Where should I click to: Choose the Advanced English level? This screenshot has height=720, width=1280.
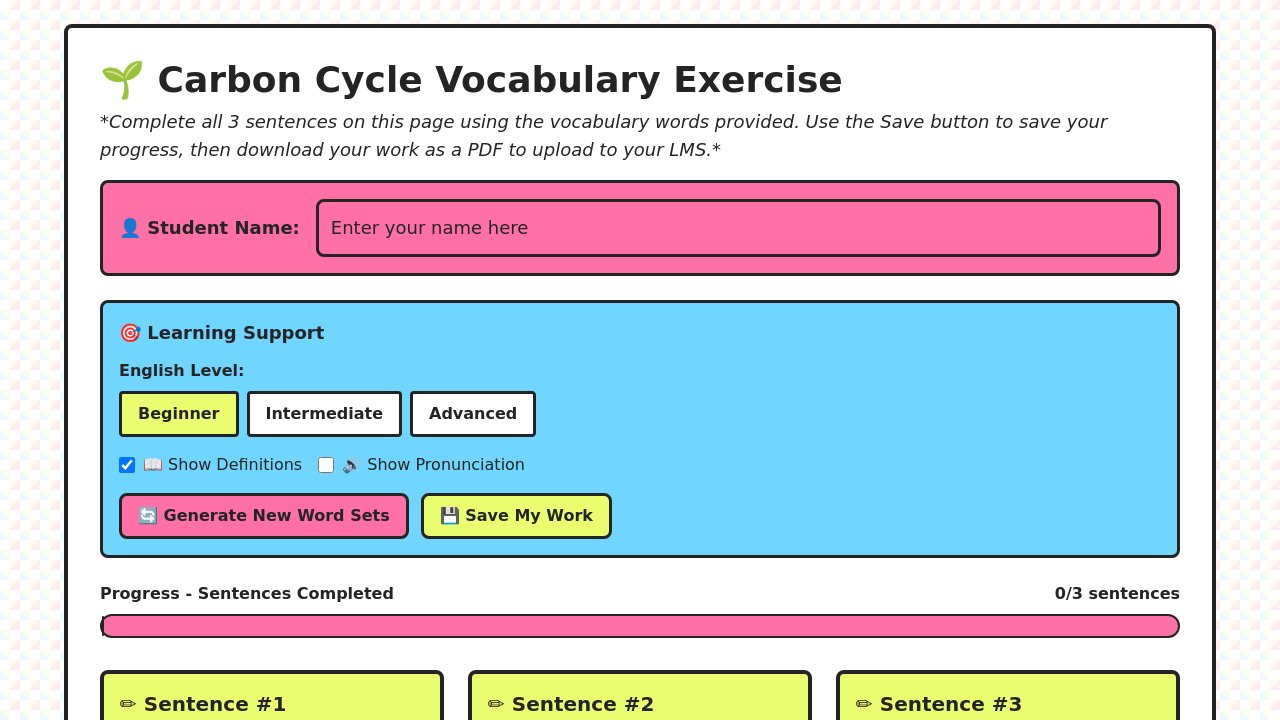tap(473, 414)
